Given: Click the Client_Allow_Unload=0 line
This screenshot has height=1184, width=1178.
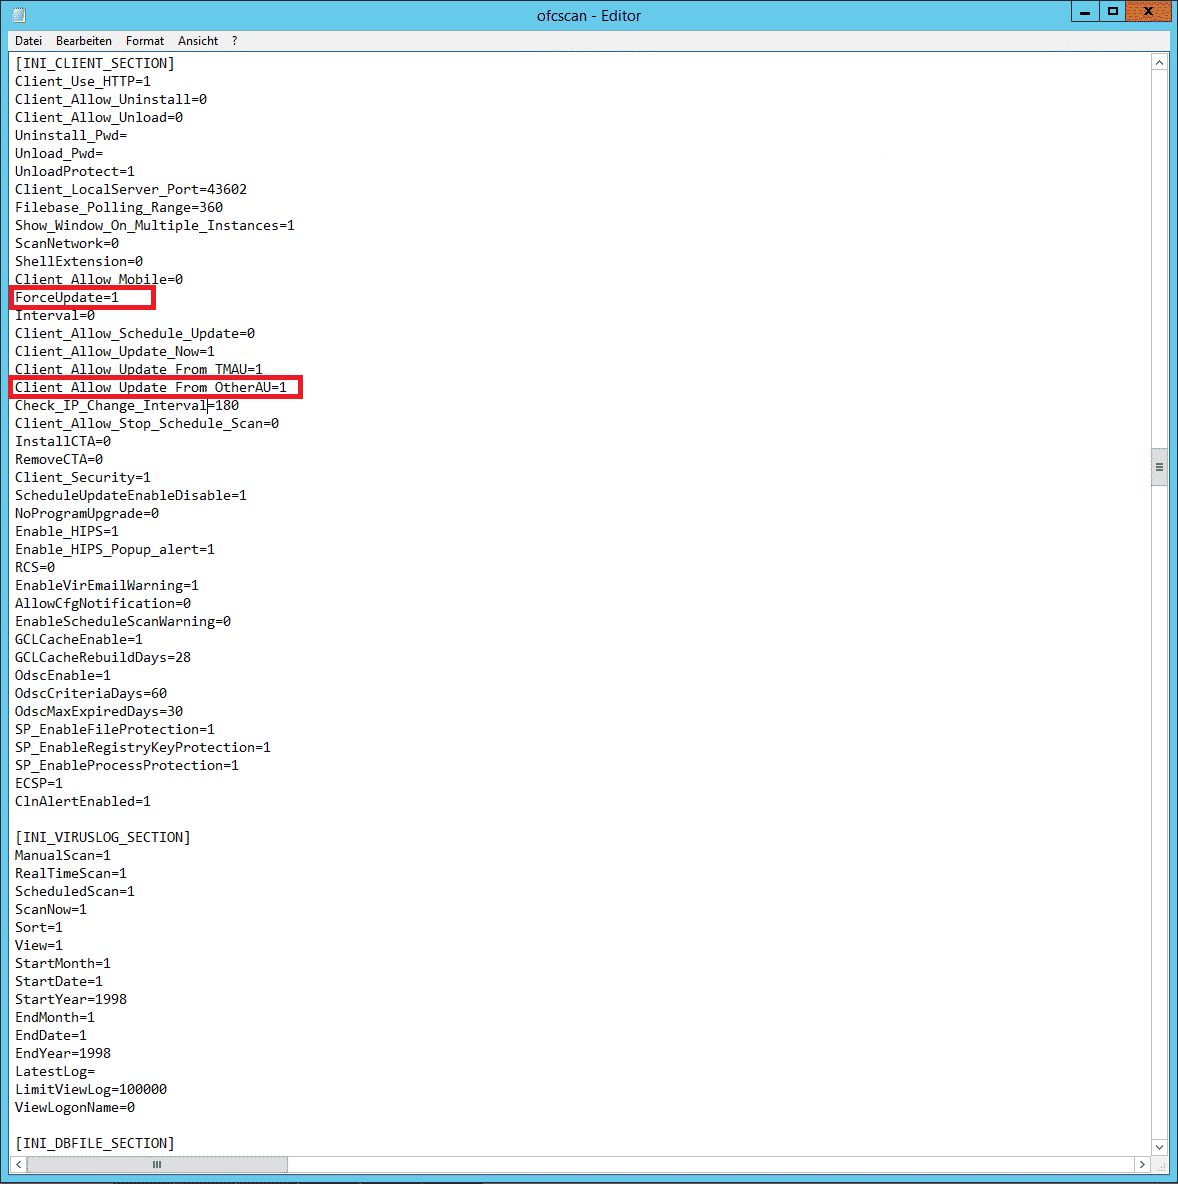Looking at the screenshot, I should click(98, 118).
